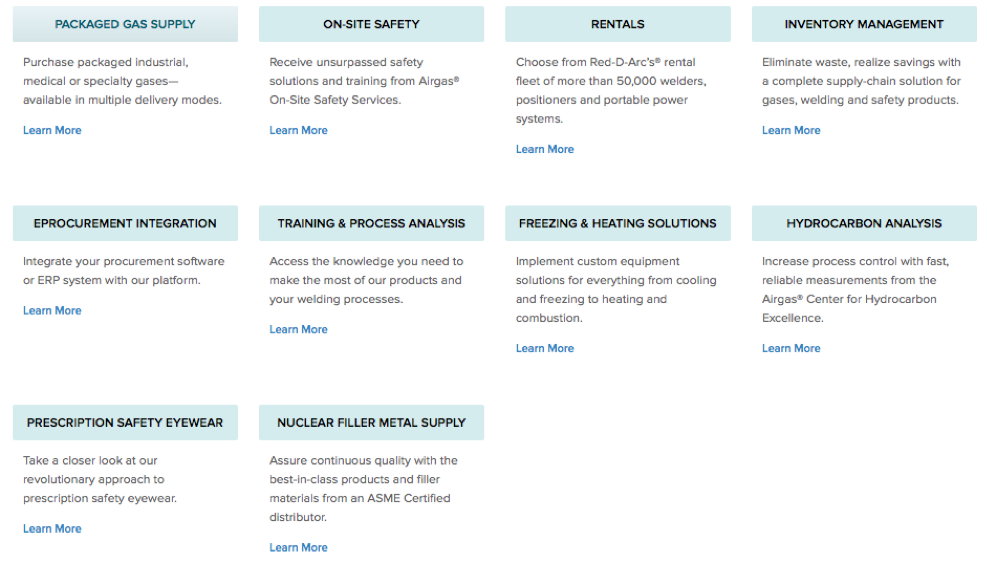Open Learn More for Nuclear Filler Metal Supply
The image size is (987, 562).
click(x=298, y=547)
